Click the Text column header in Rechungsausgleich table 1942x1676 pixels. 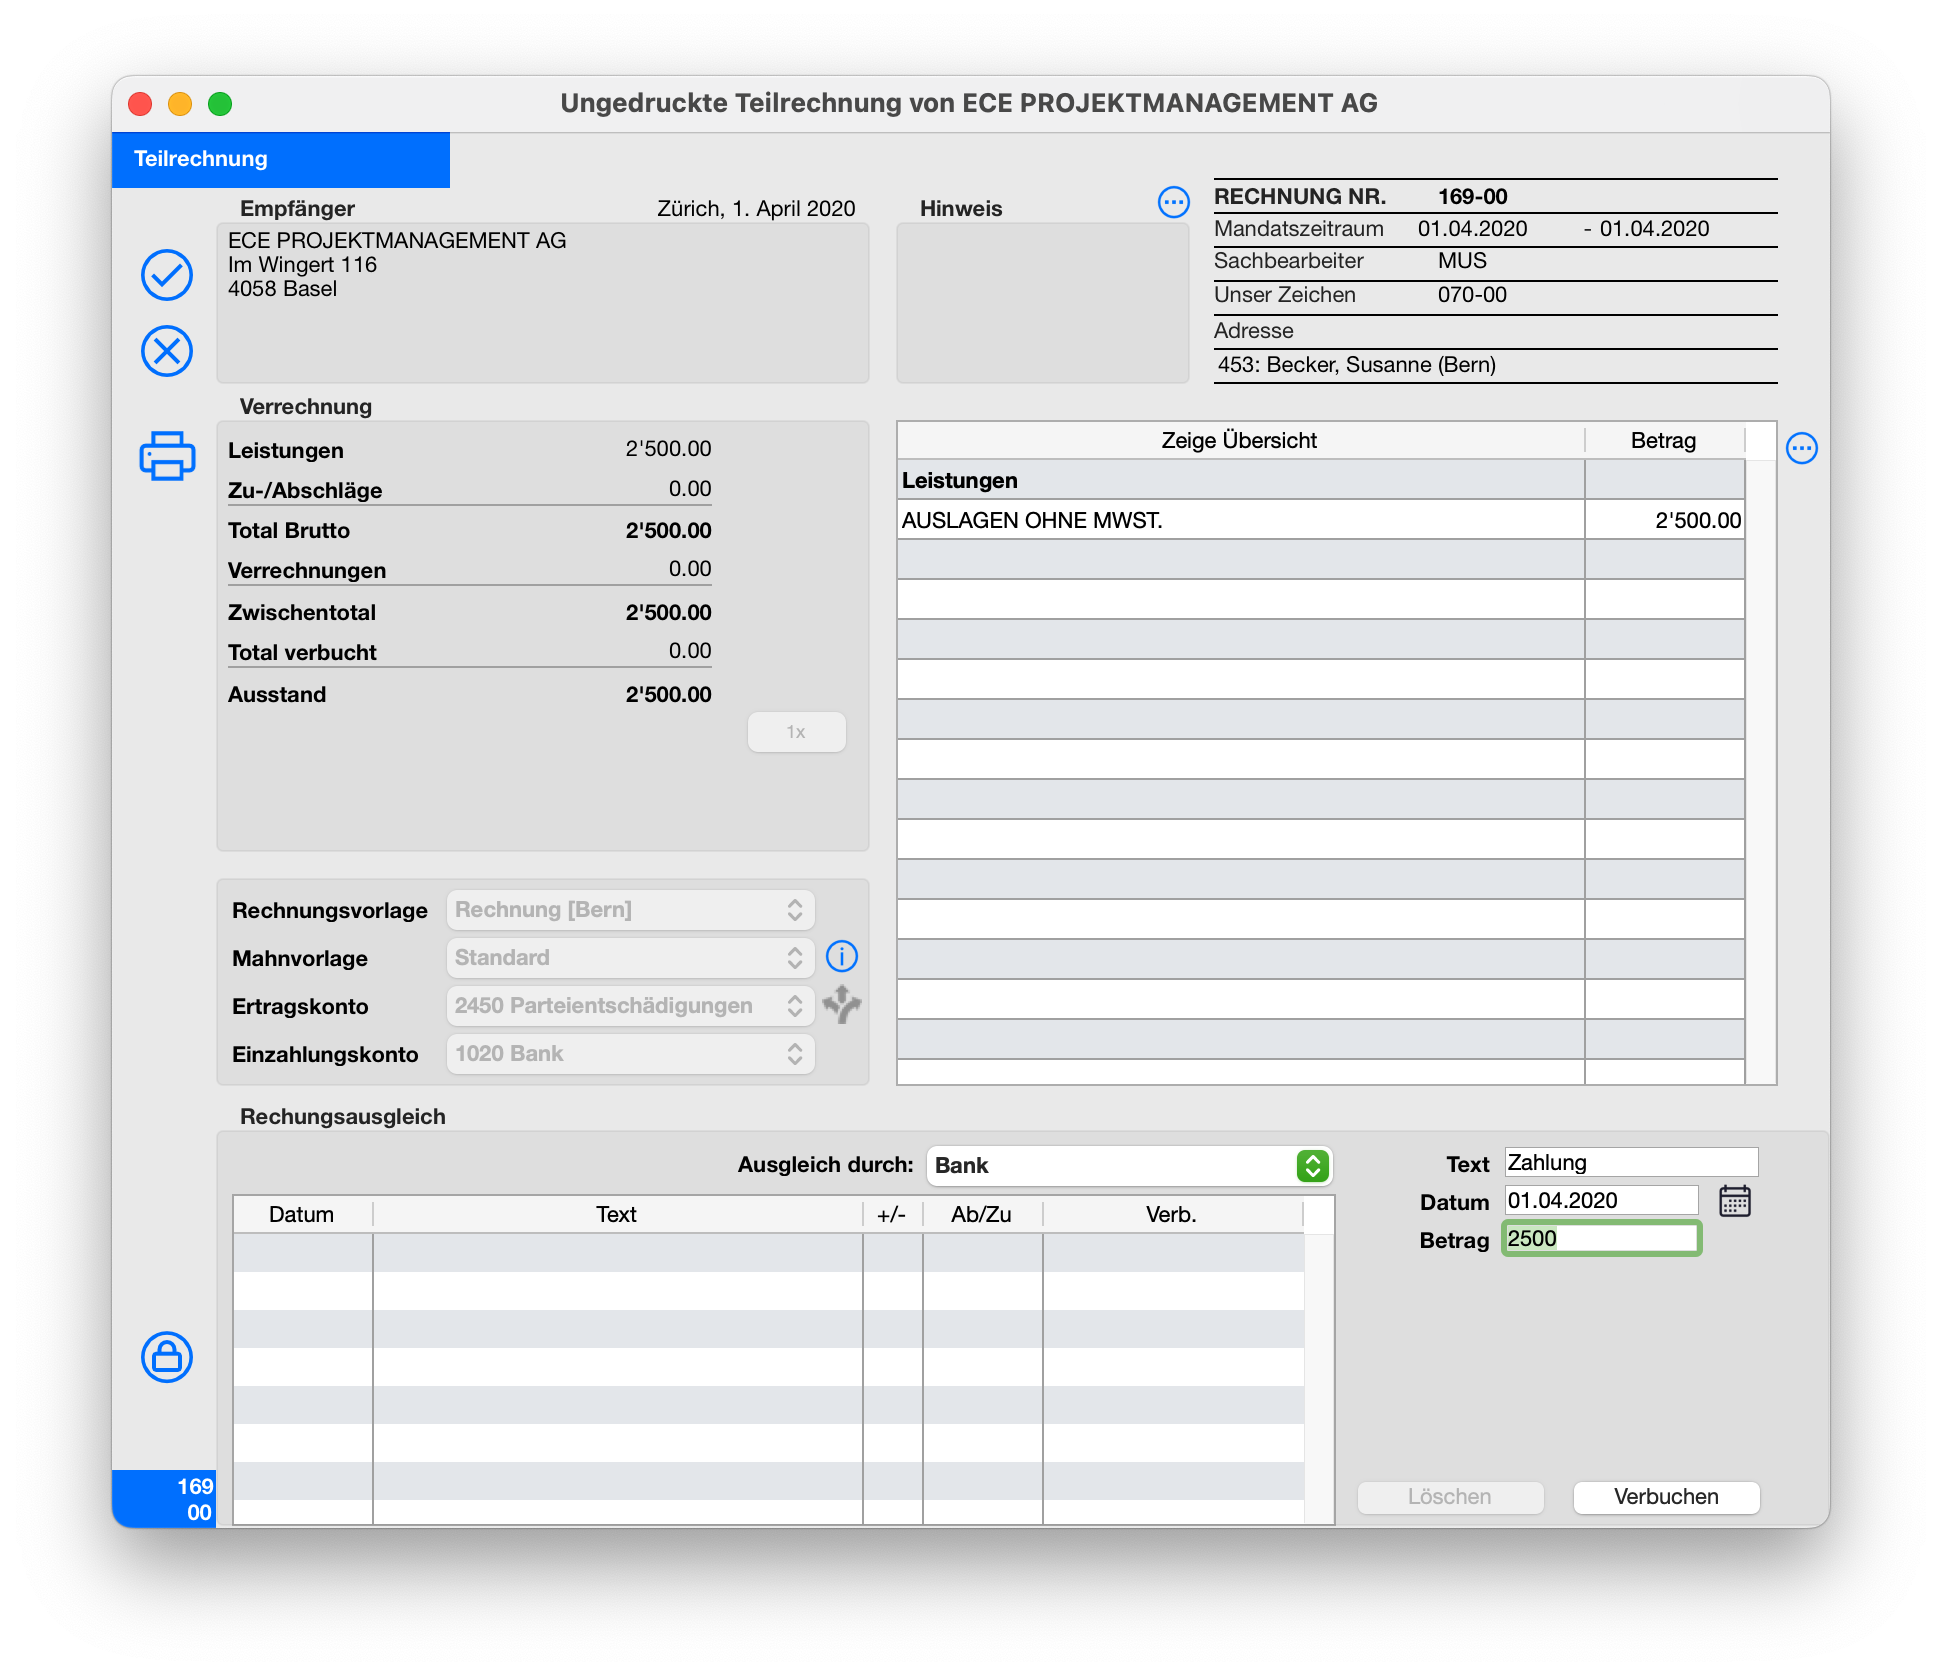617,1215
